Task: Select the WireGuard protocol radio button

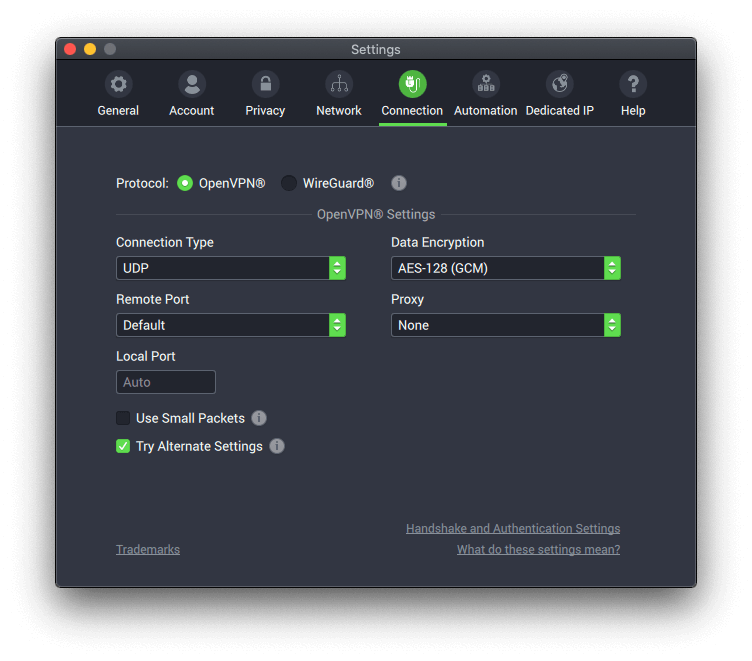Action: (x=289, y=183)
